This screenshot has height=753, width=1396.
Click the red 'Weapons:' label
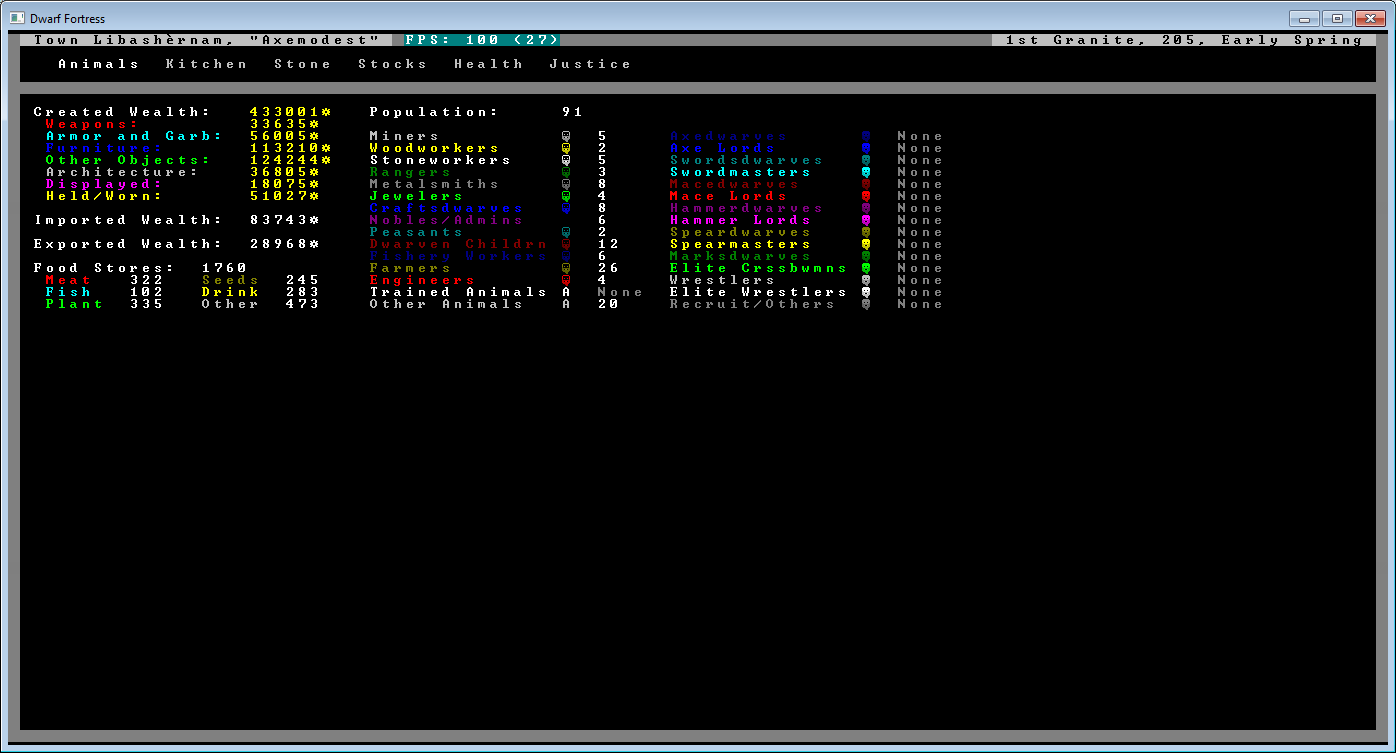coord(93,124)
